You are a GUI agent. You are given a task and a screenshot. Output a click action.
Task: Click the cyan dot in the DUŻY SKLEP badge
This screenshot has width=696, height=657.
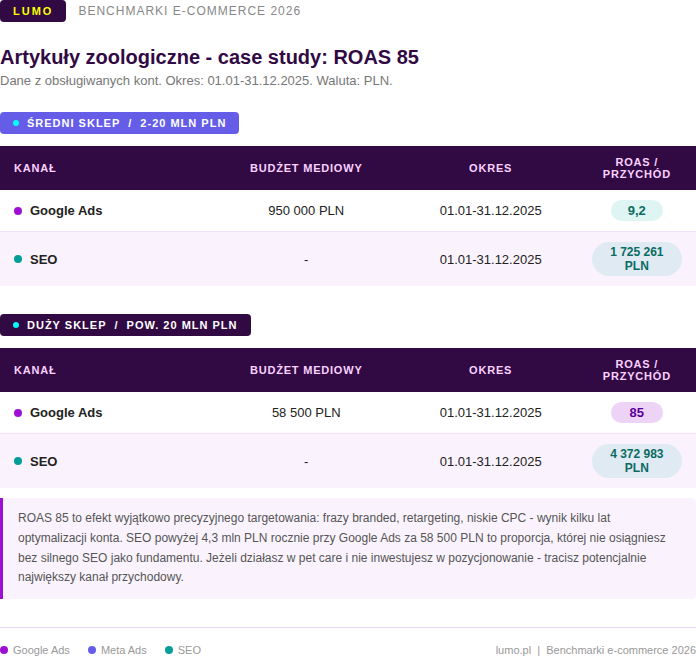(x=16, y=325)
